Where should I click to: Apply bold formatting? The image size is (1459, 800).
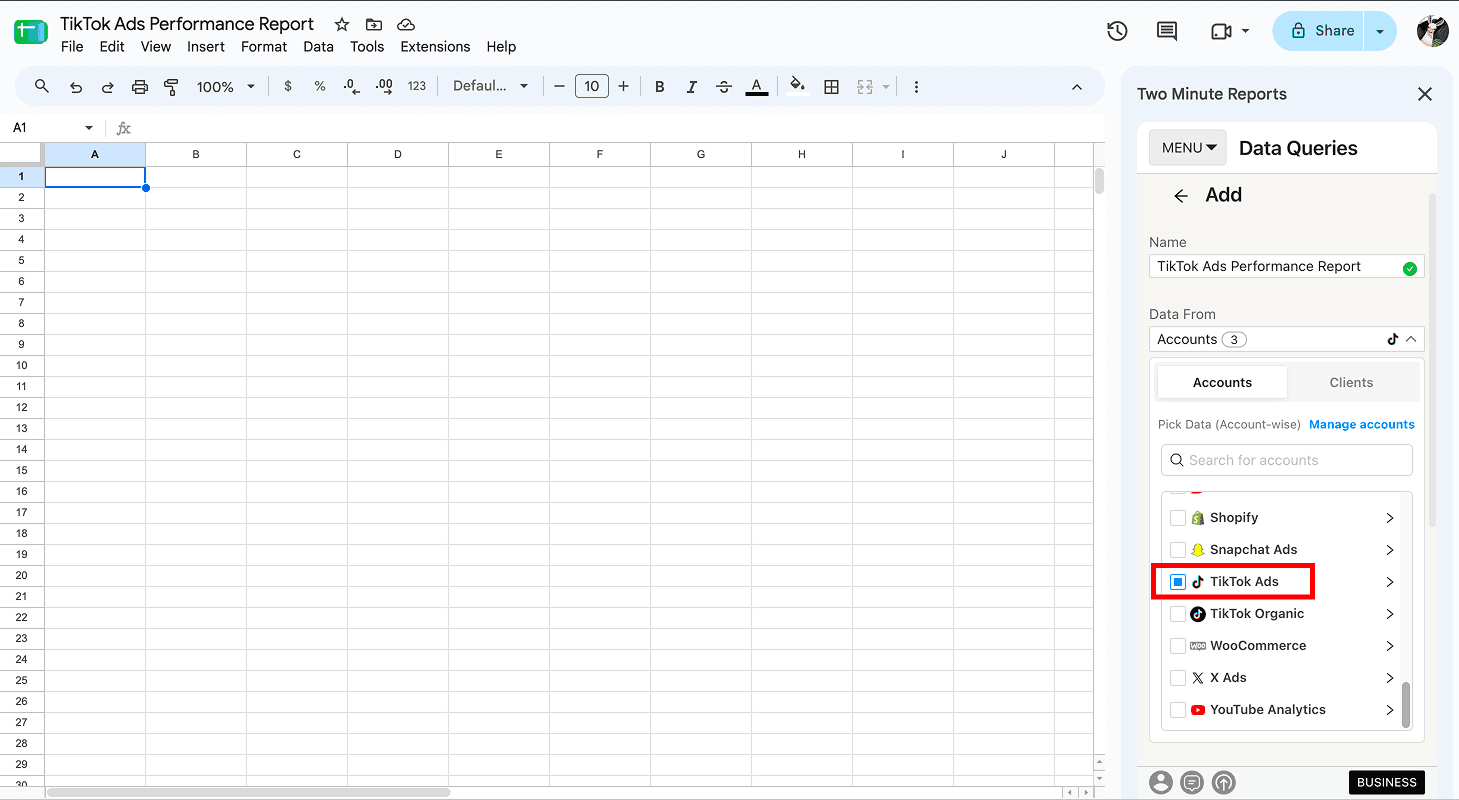pos(660,87)
